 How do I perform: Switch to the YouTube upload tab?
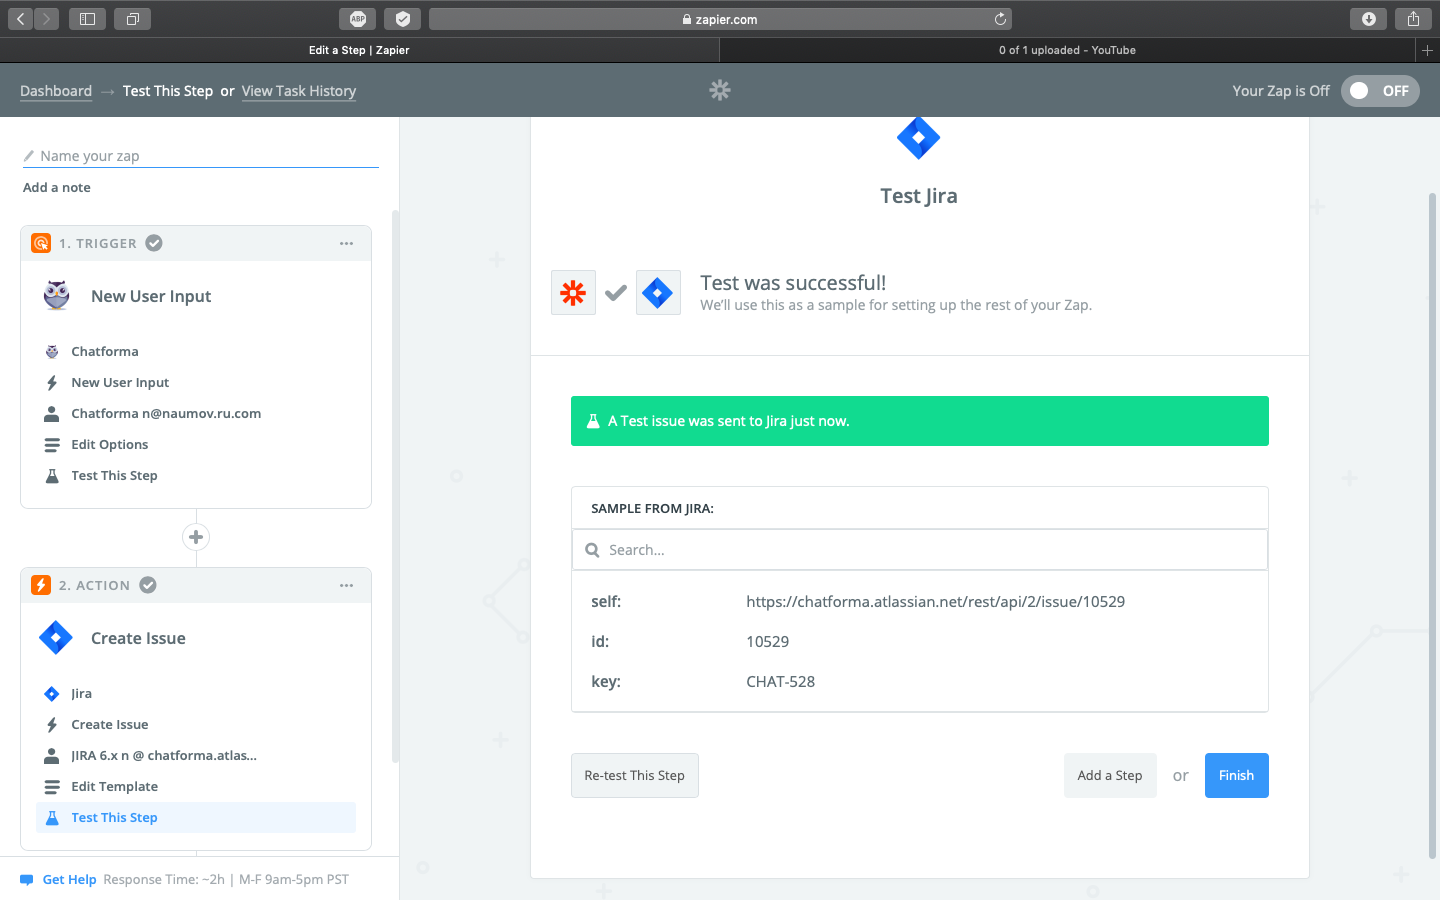[1067, 50]
